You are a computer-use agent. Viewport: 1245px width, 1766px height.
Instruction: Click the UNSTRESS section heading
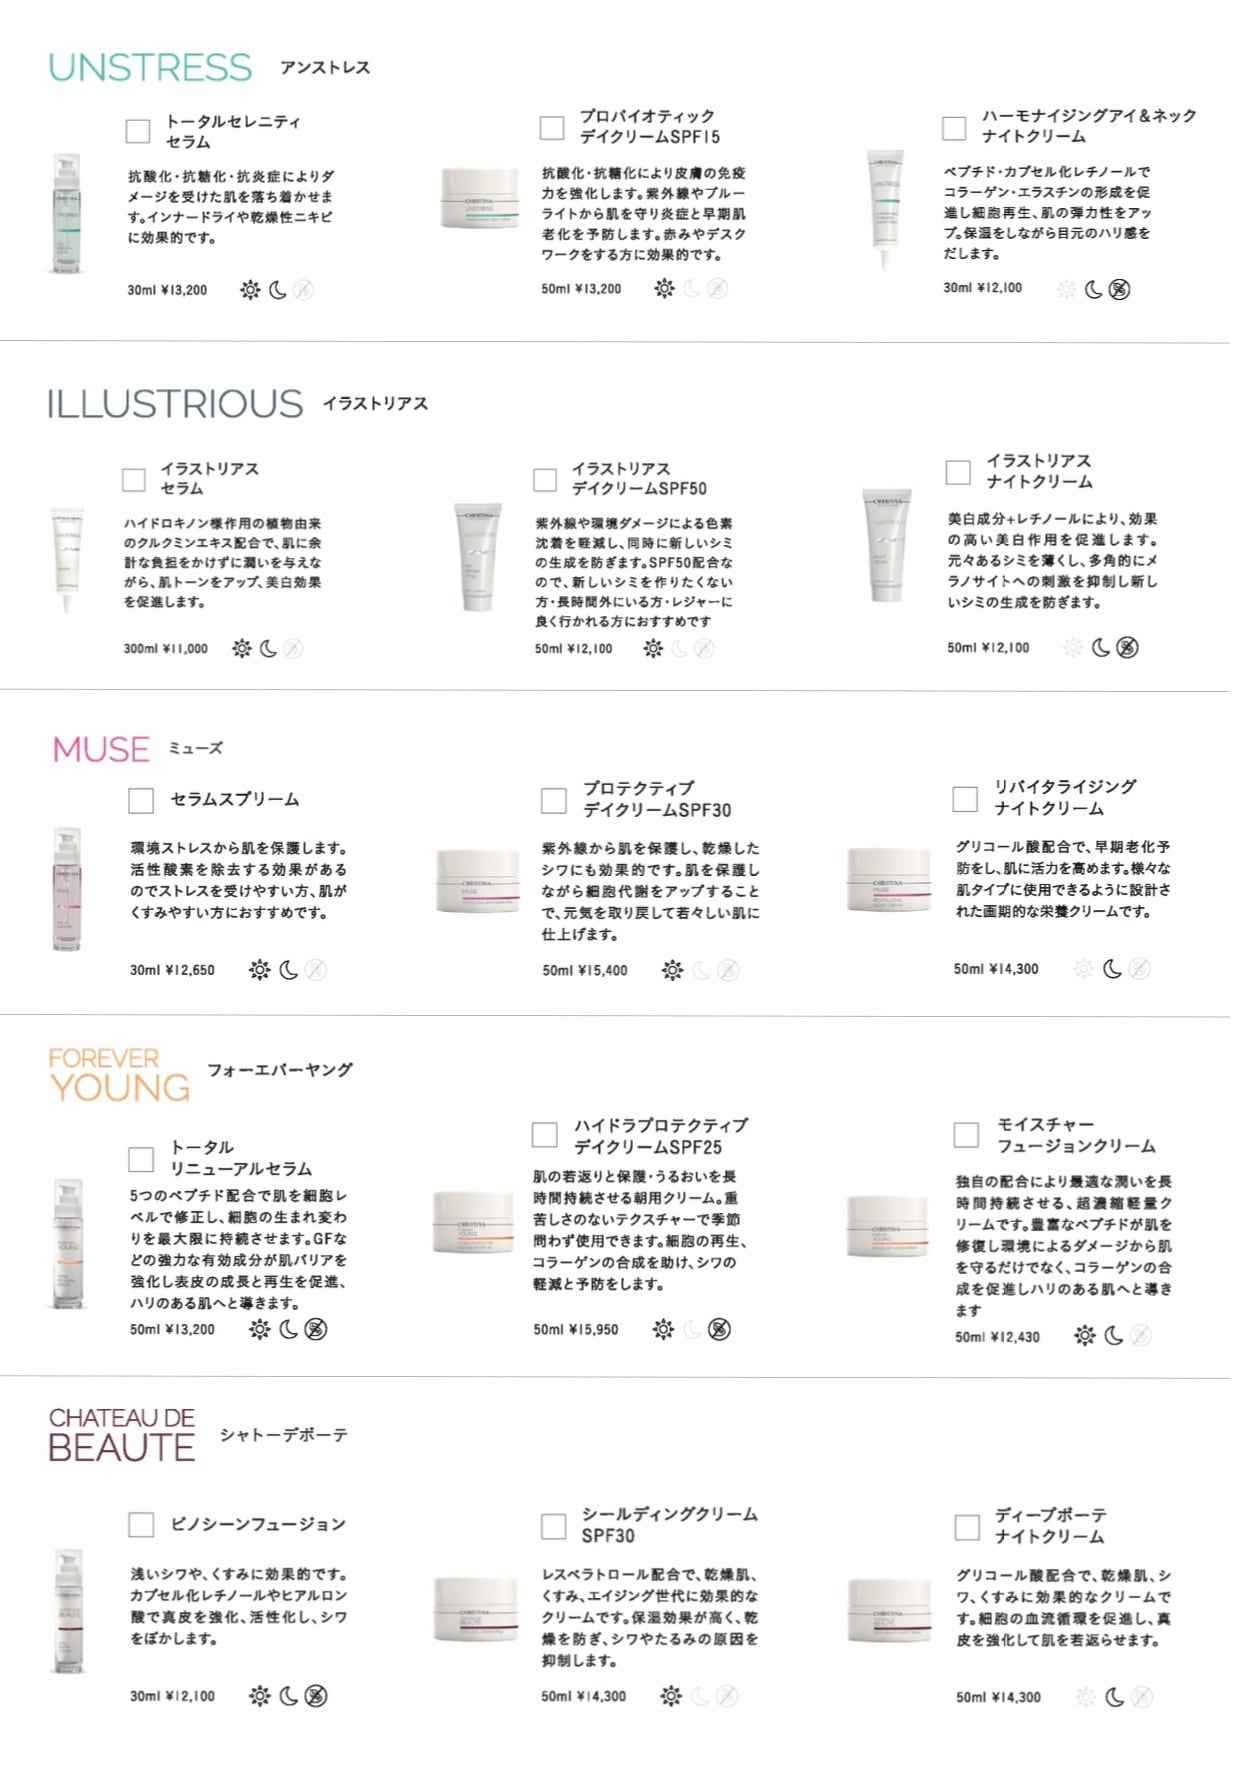coord(150,67)
